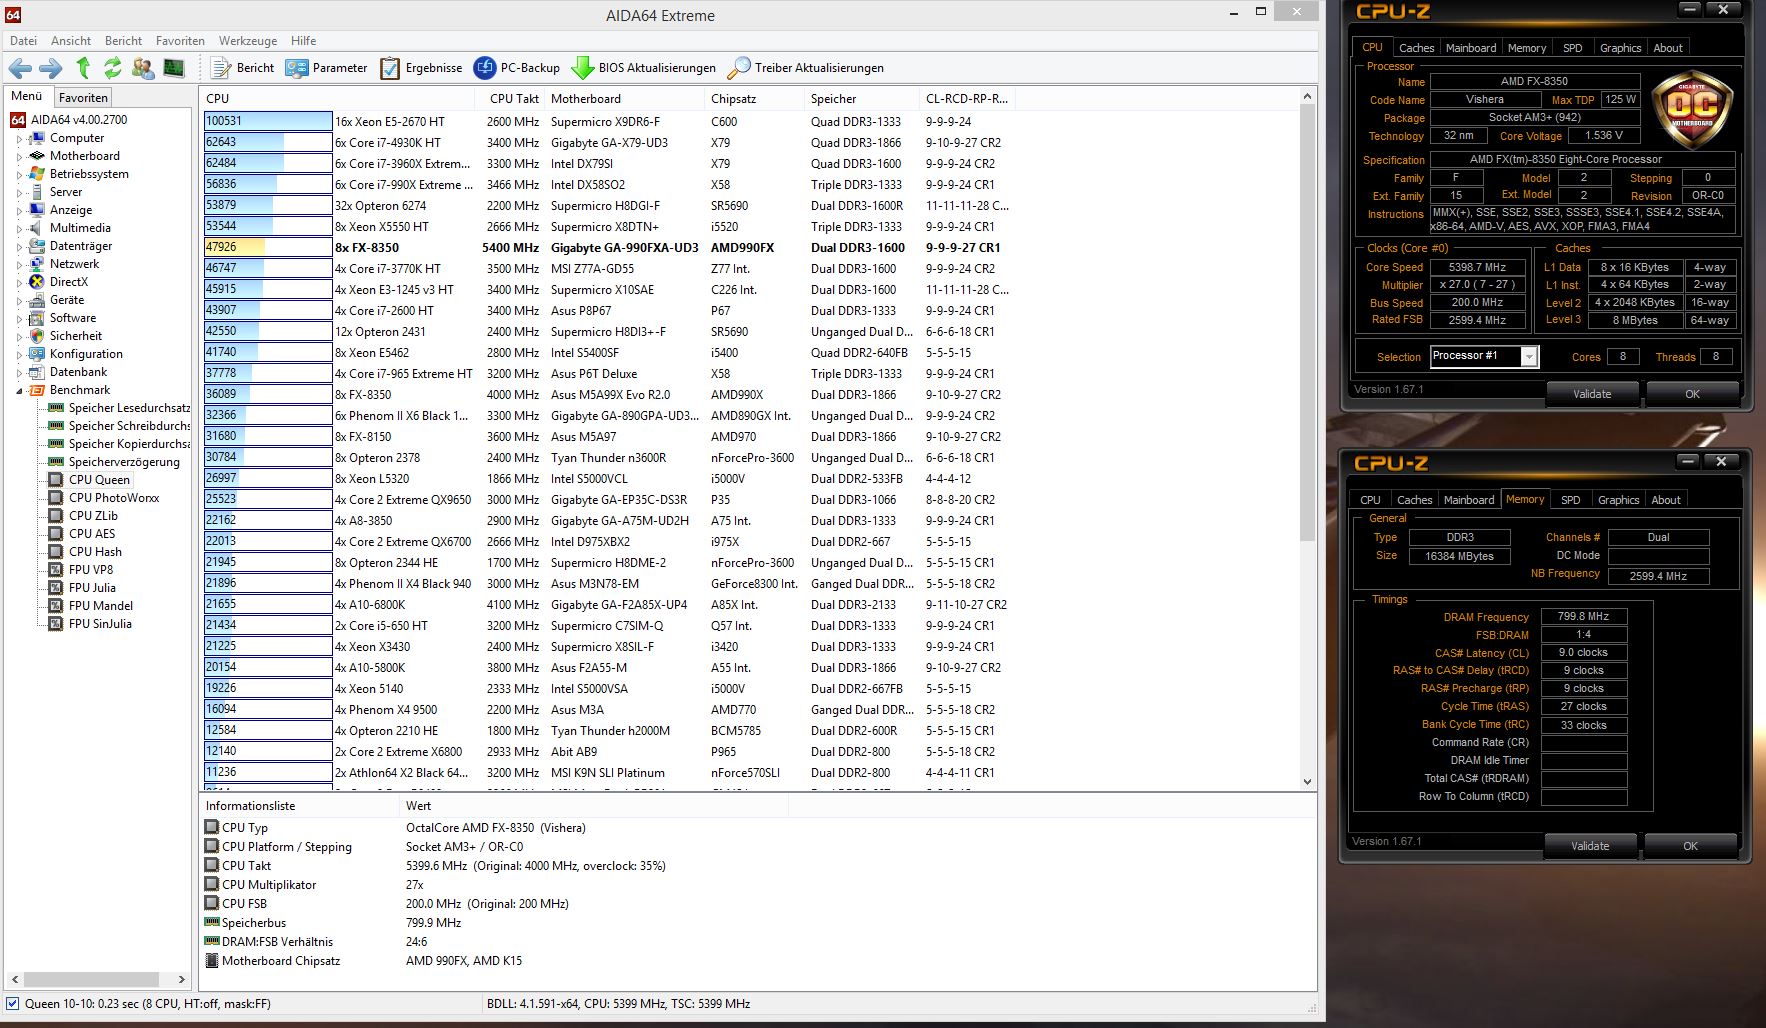Expand the Netzwerk tree node

point(19,265)
